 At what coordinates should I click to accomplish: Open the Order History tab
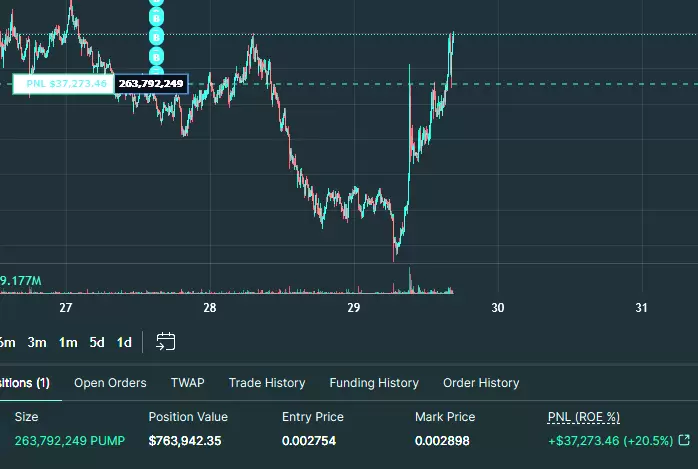[481, 383]
